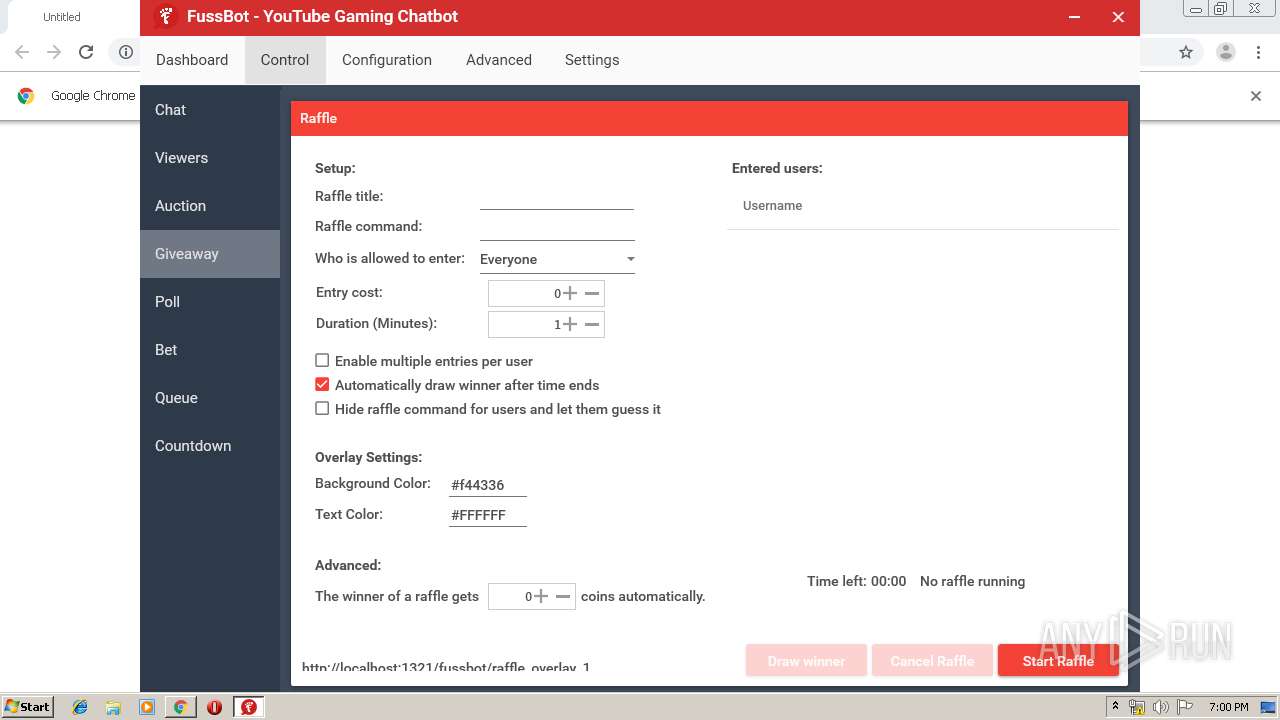1280x720 pixels.
Task: Focus the Raffle title input field
Action: coord(557,197)
